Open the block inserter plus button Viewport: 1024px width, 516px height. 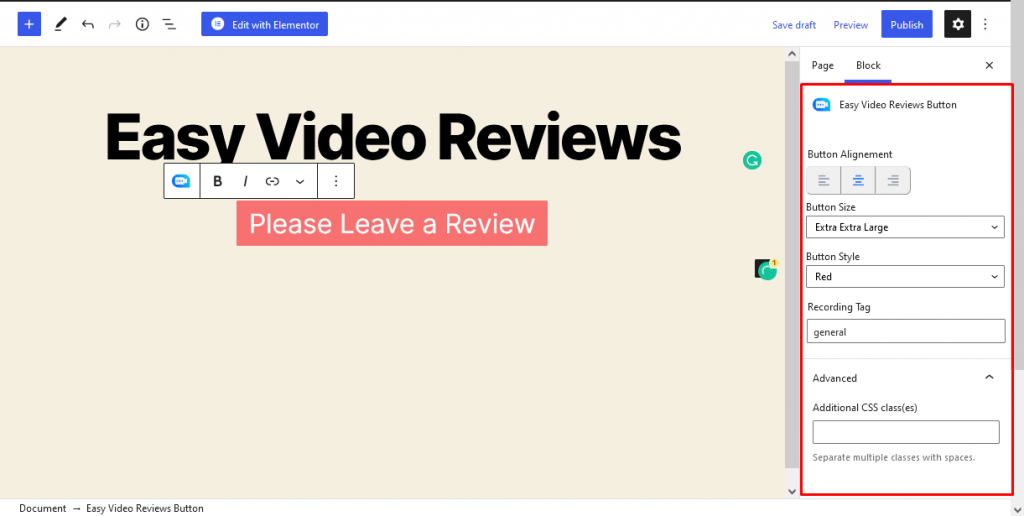29,25
